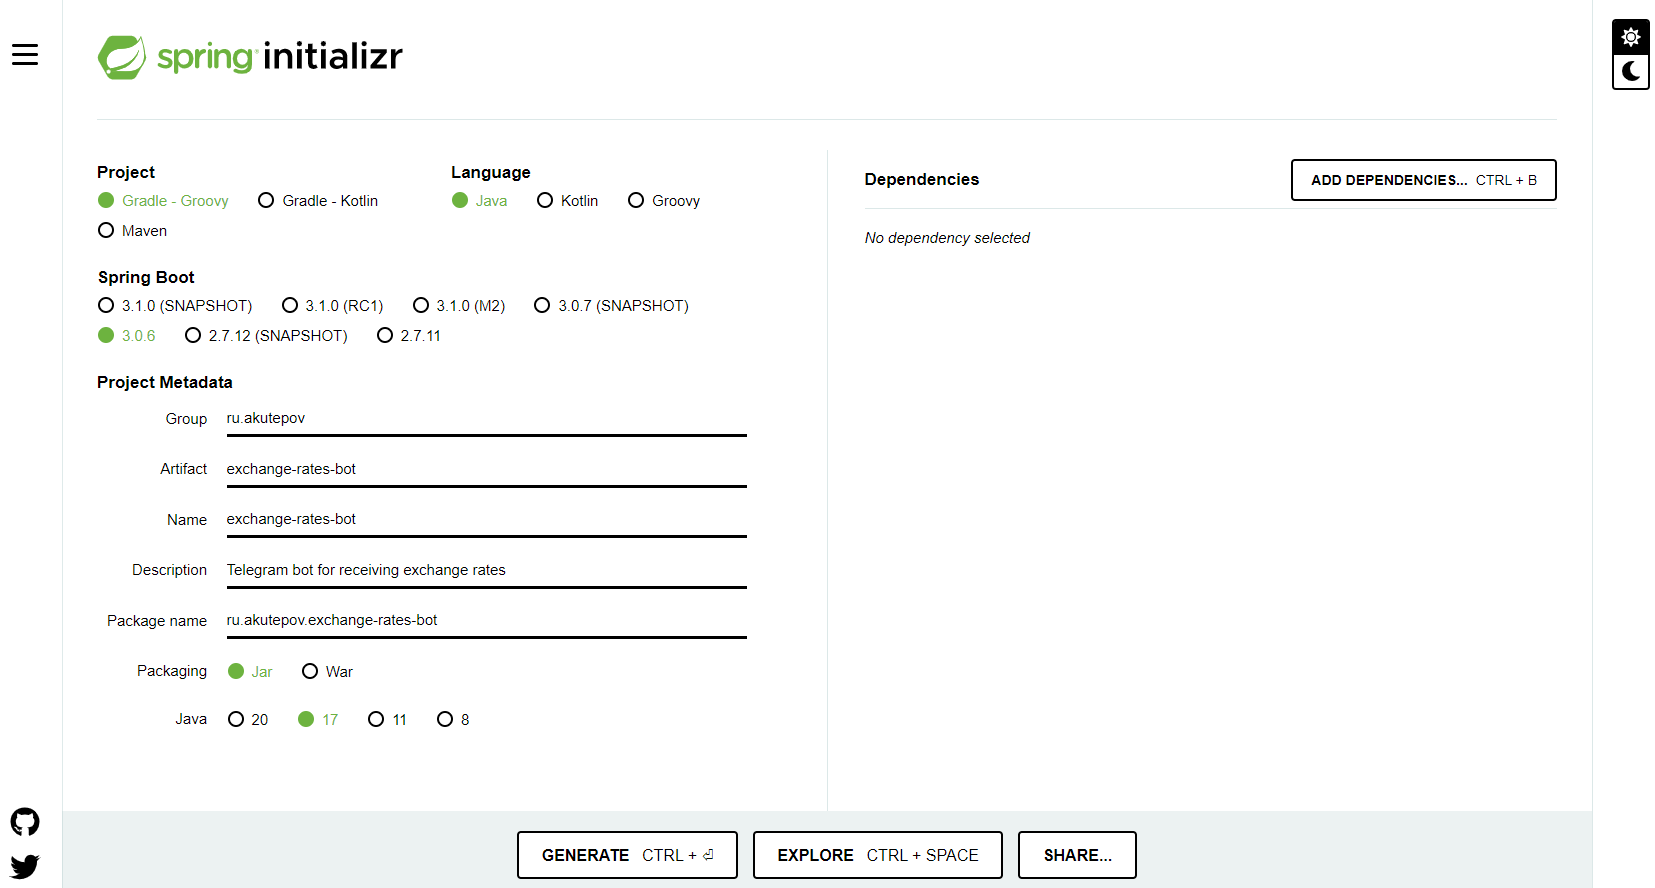Select Spring Boot 3.0.6
This screenshot has height=888, width=1655.
click(127, 336)
